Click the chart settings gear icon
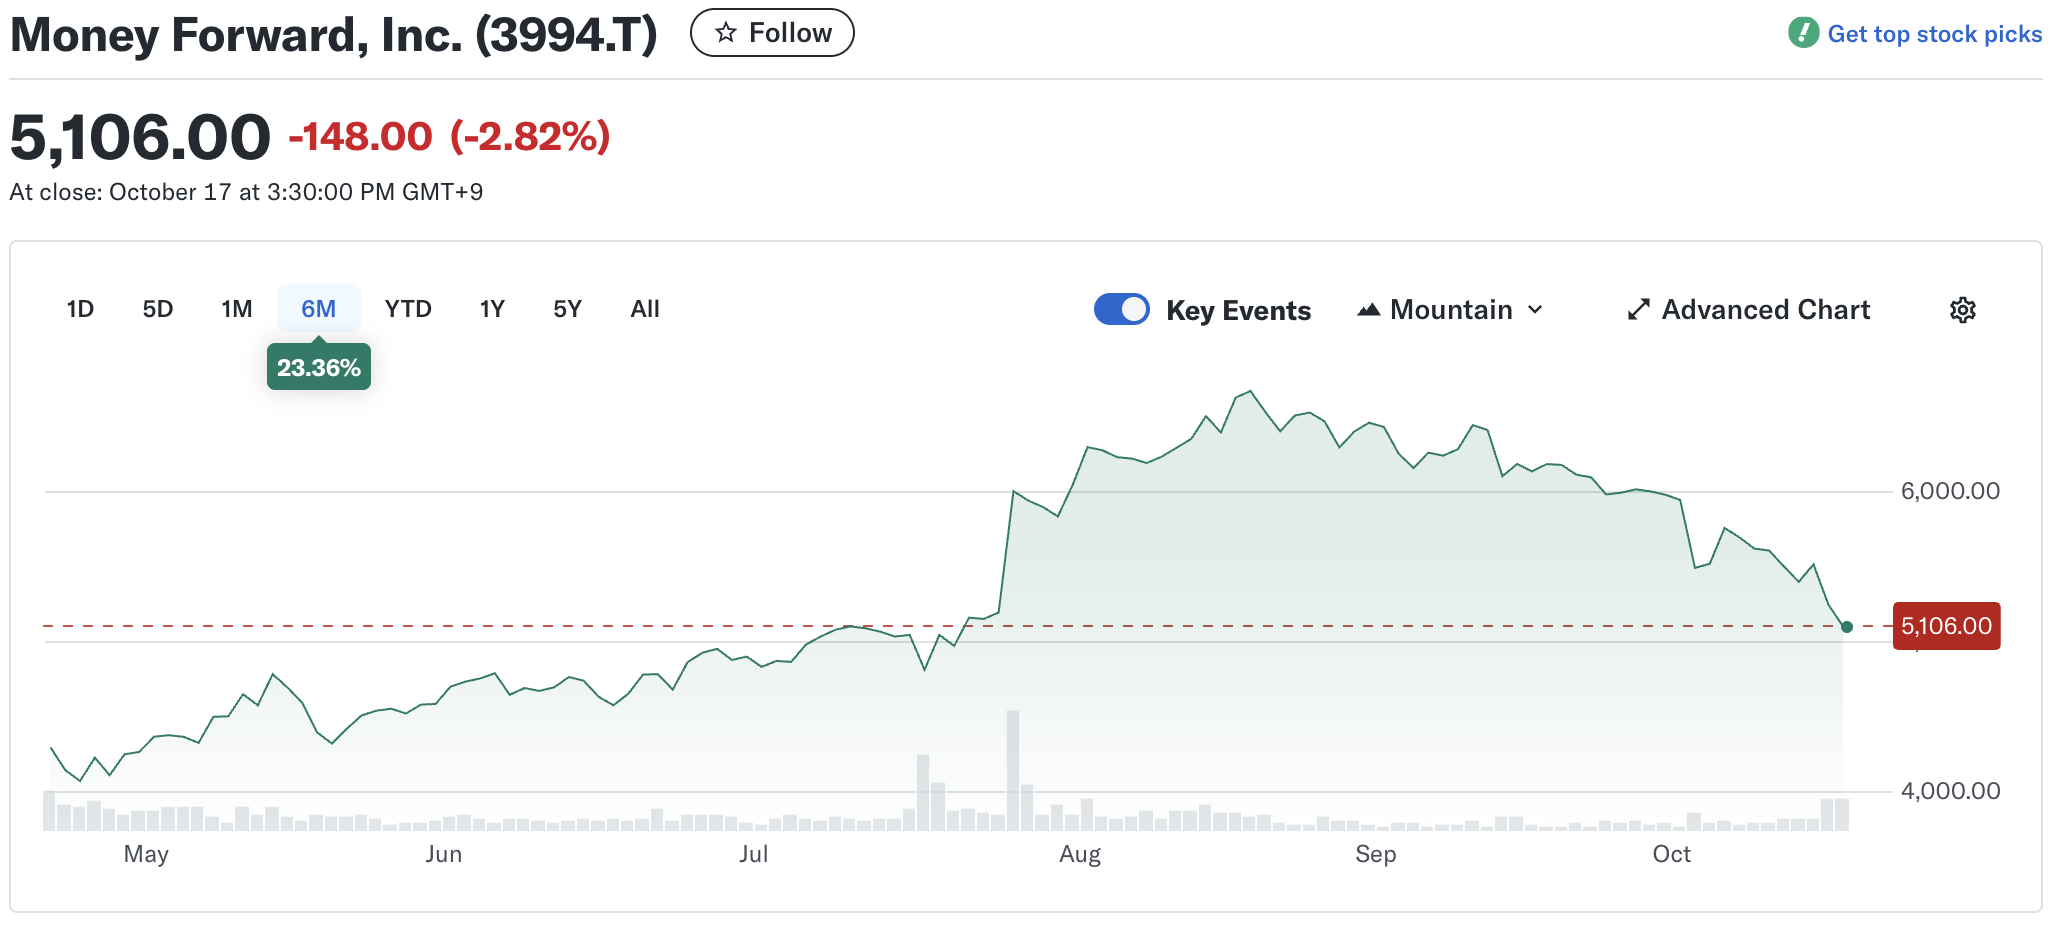This screenshot has width=2056, height=927. point(1962,310)
